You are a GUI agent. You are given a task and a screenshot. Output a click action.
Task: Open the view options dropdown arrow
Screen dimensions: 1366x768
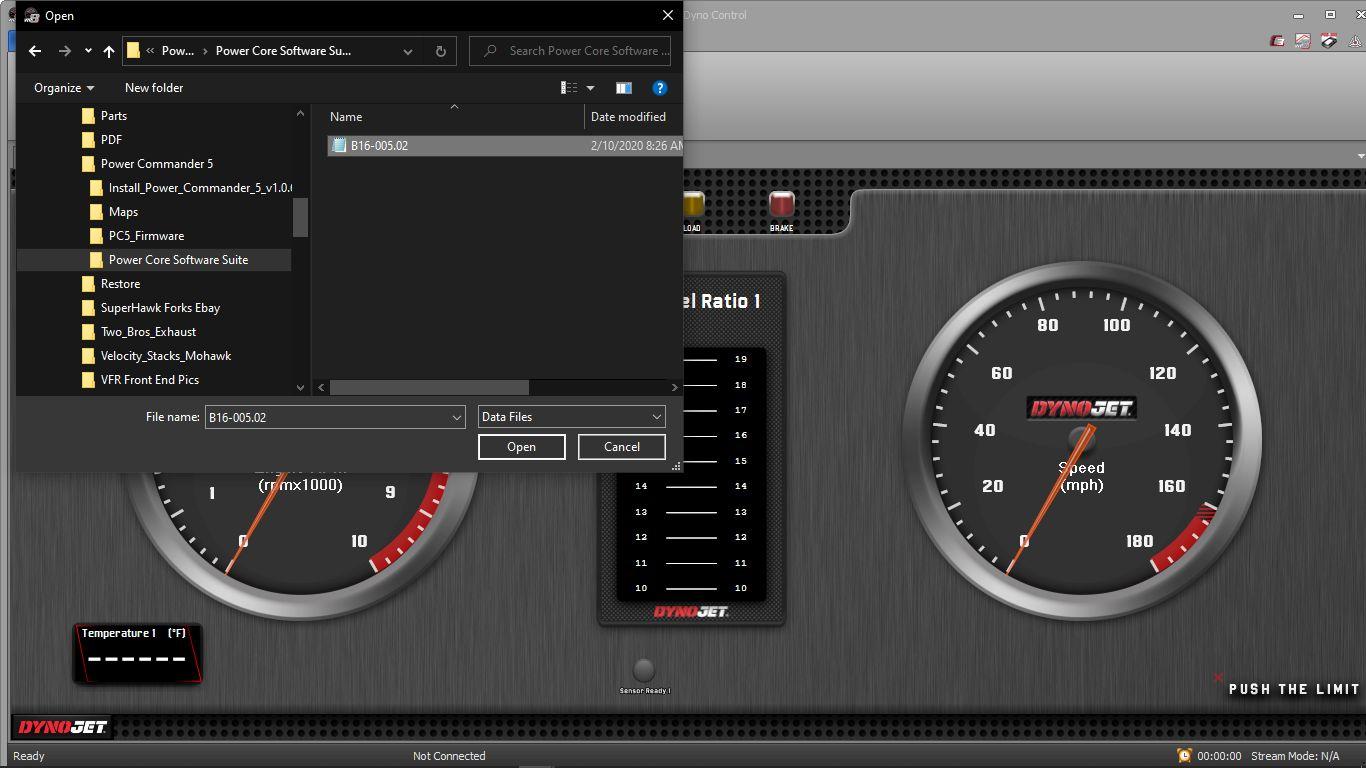pos(590,88)
